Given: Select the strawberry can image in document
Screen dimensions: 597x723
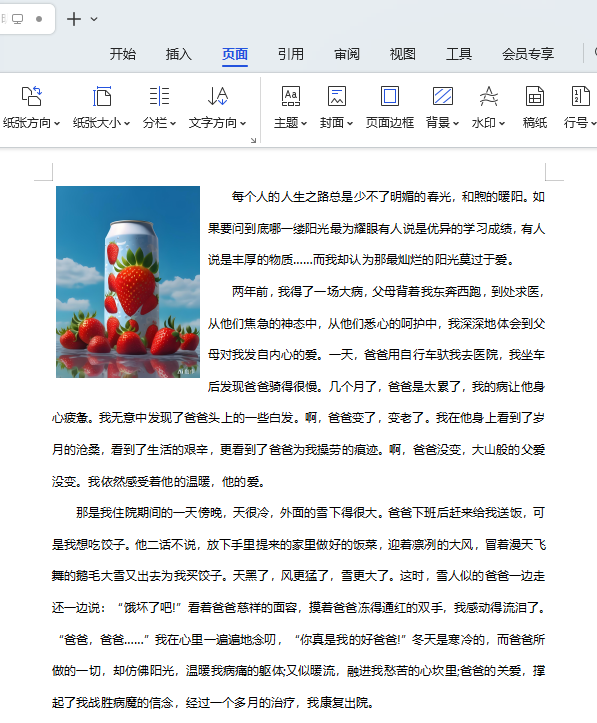Looking at the screenshot, I should (x=128, y=282).
